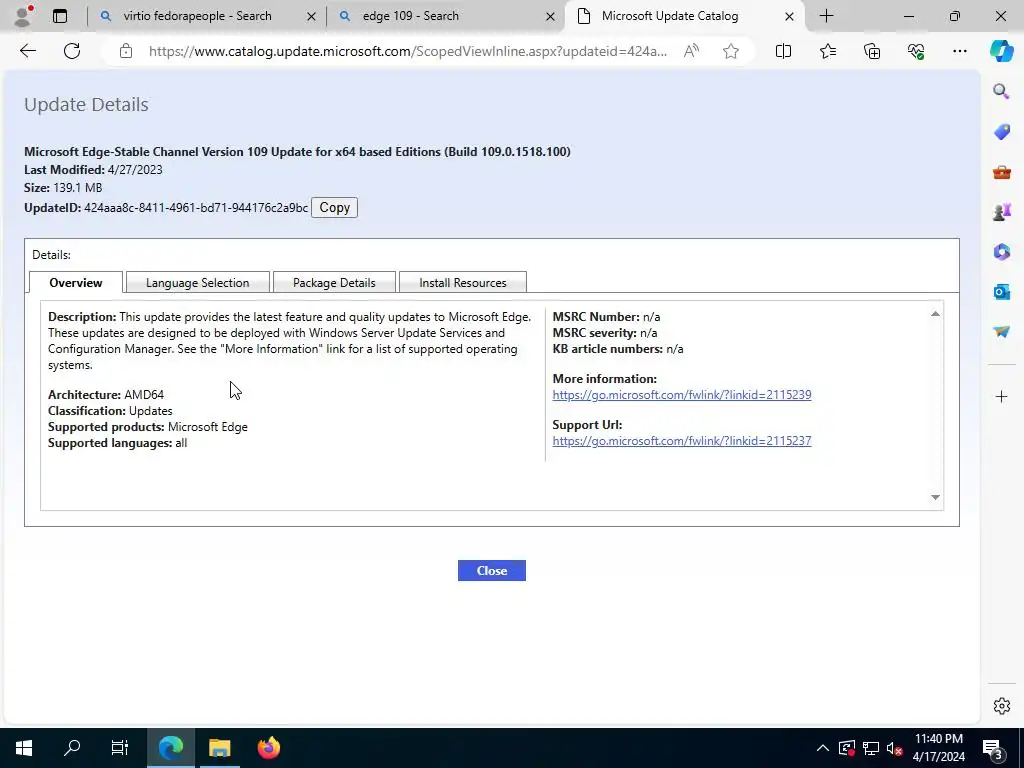Launch Firefox from taskbar

(268, 748)
